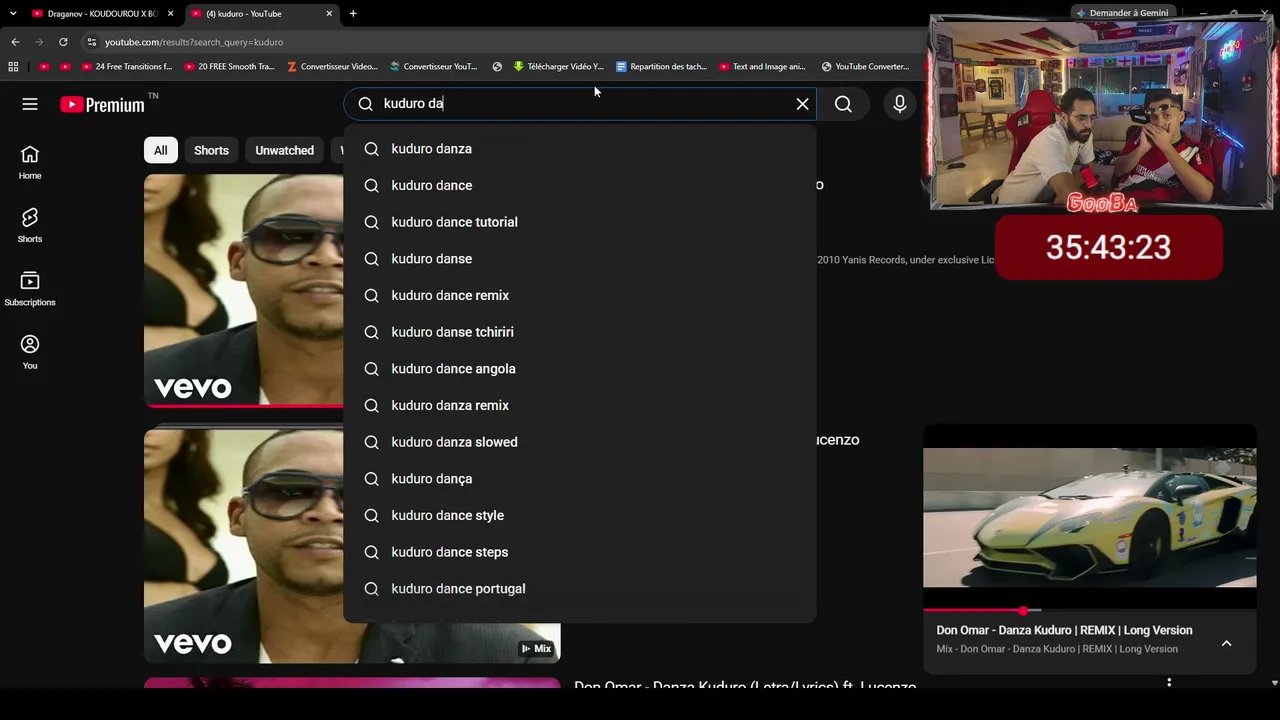Choose suggestion "kuduro danza"
The image size is (1280, 720).
[x=580, y=149]
